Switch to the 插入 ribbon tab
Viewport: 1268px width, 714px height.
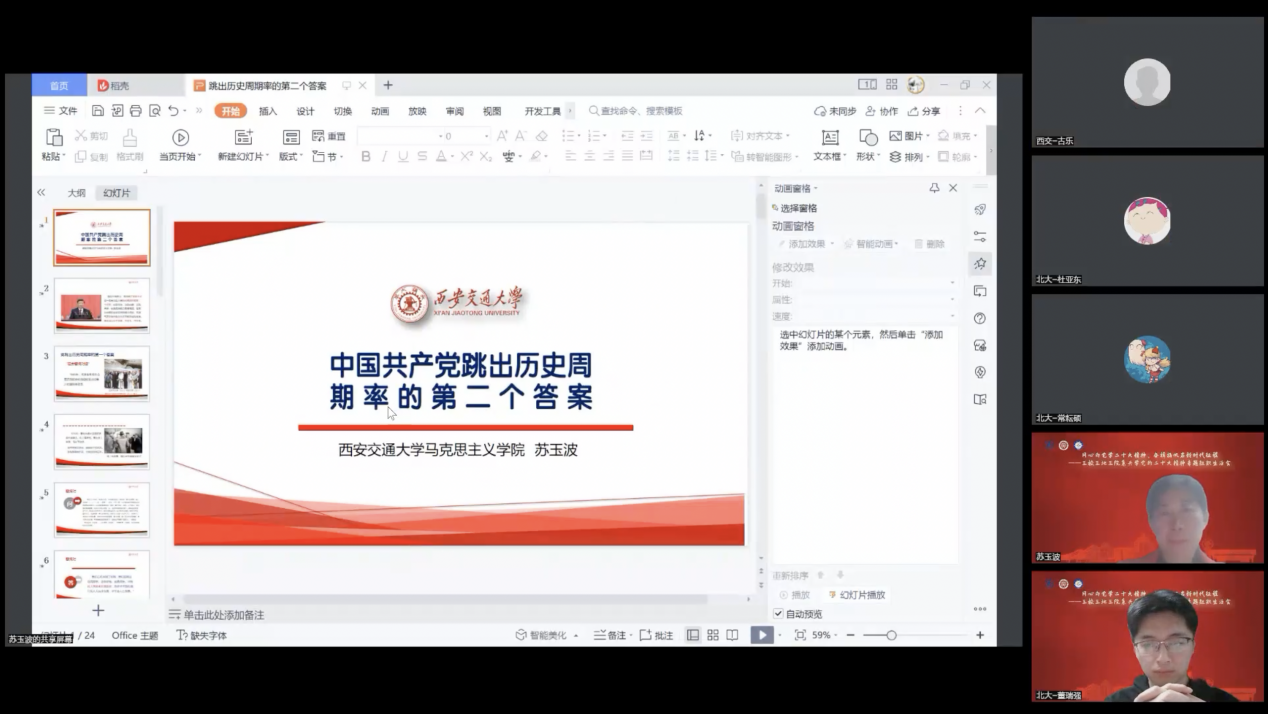[x=268, y=111]
